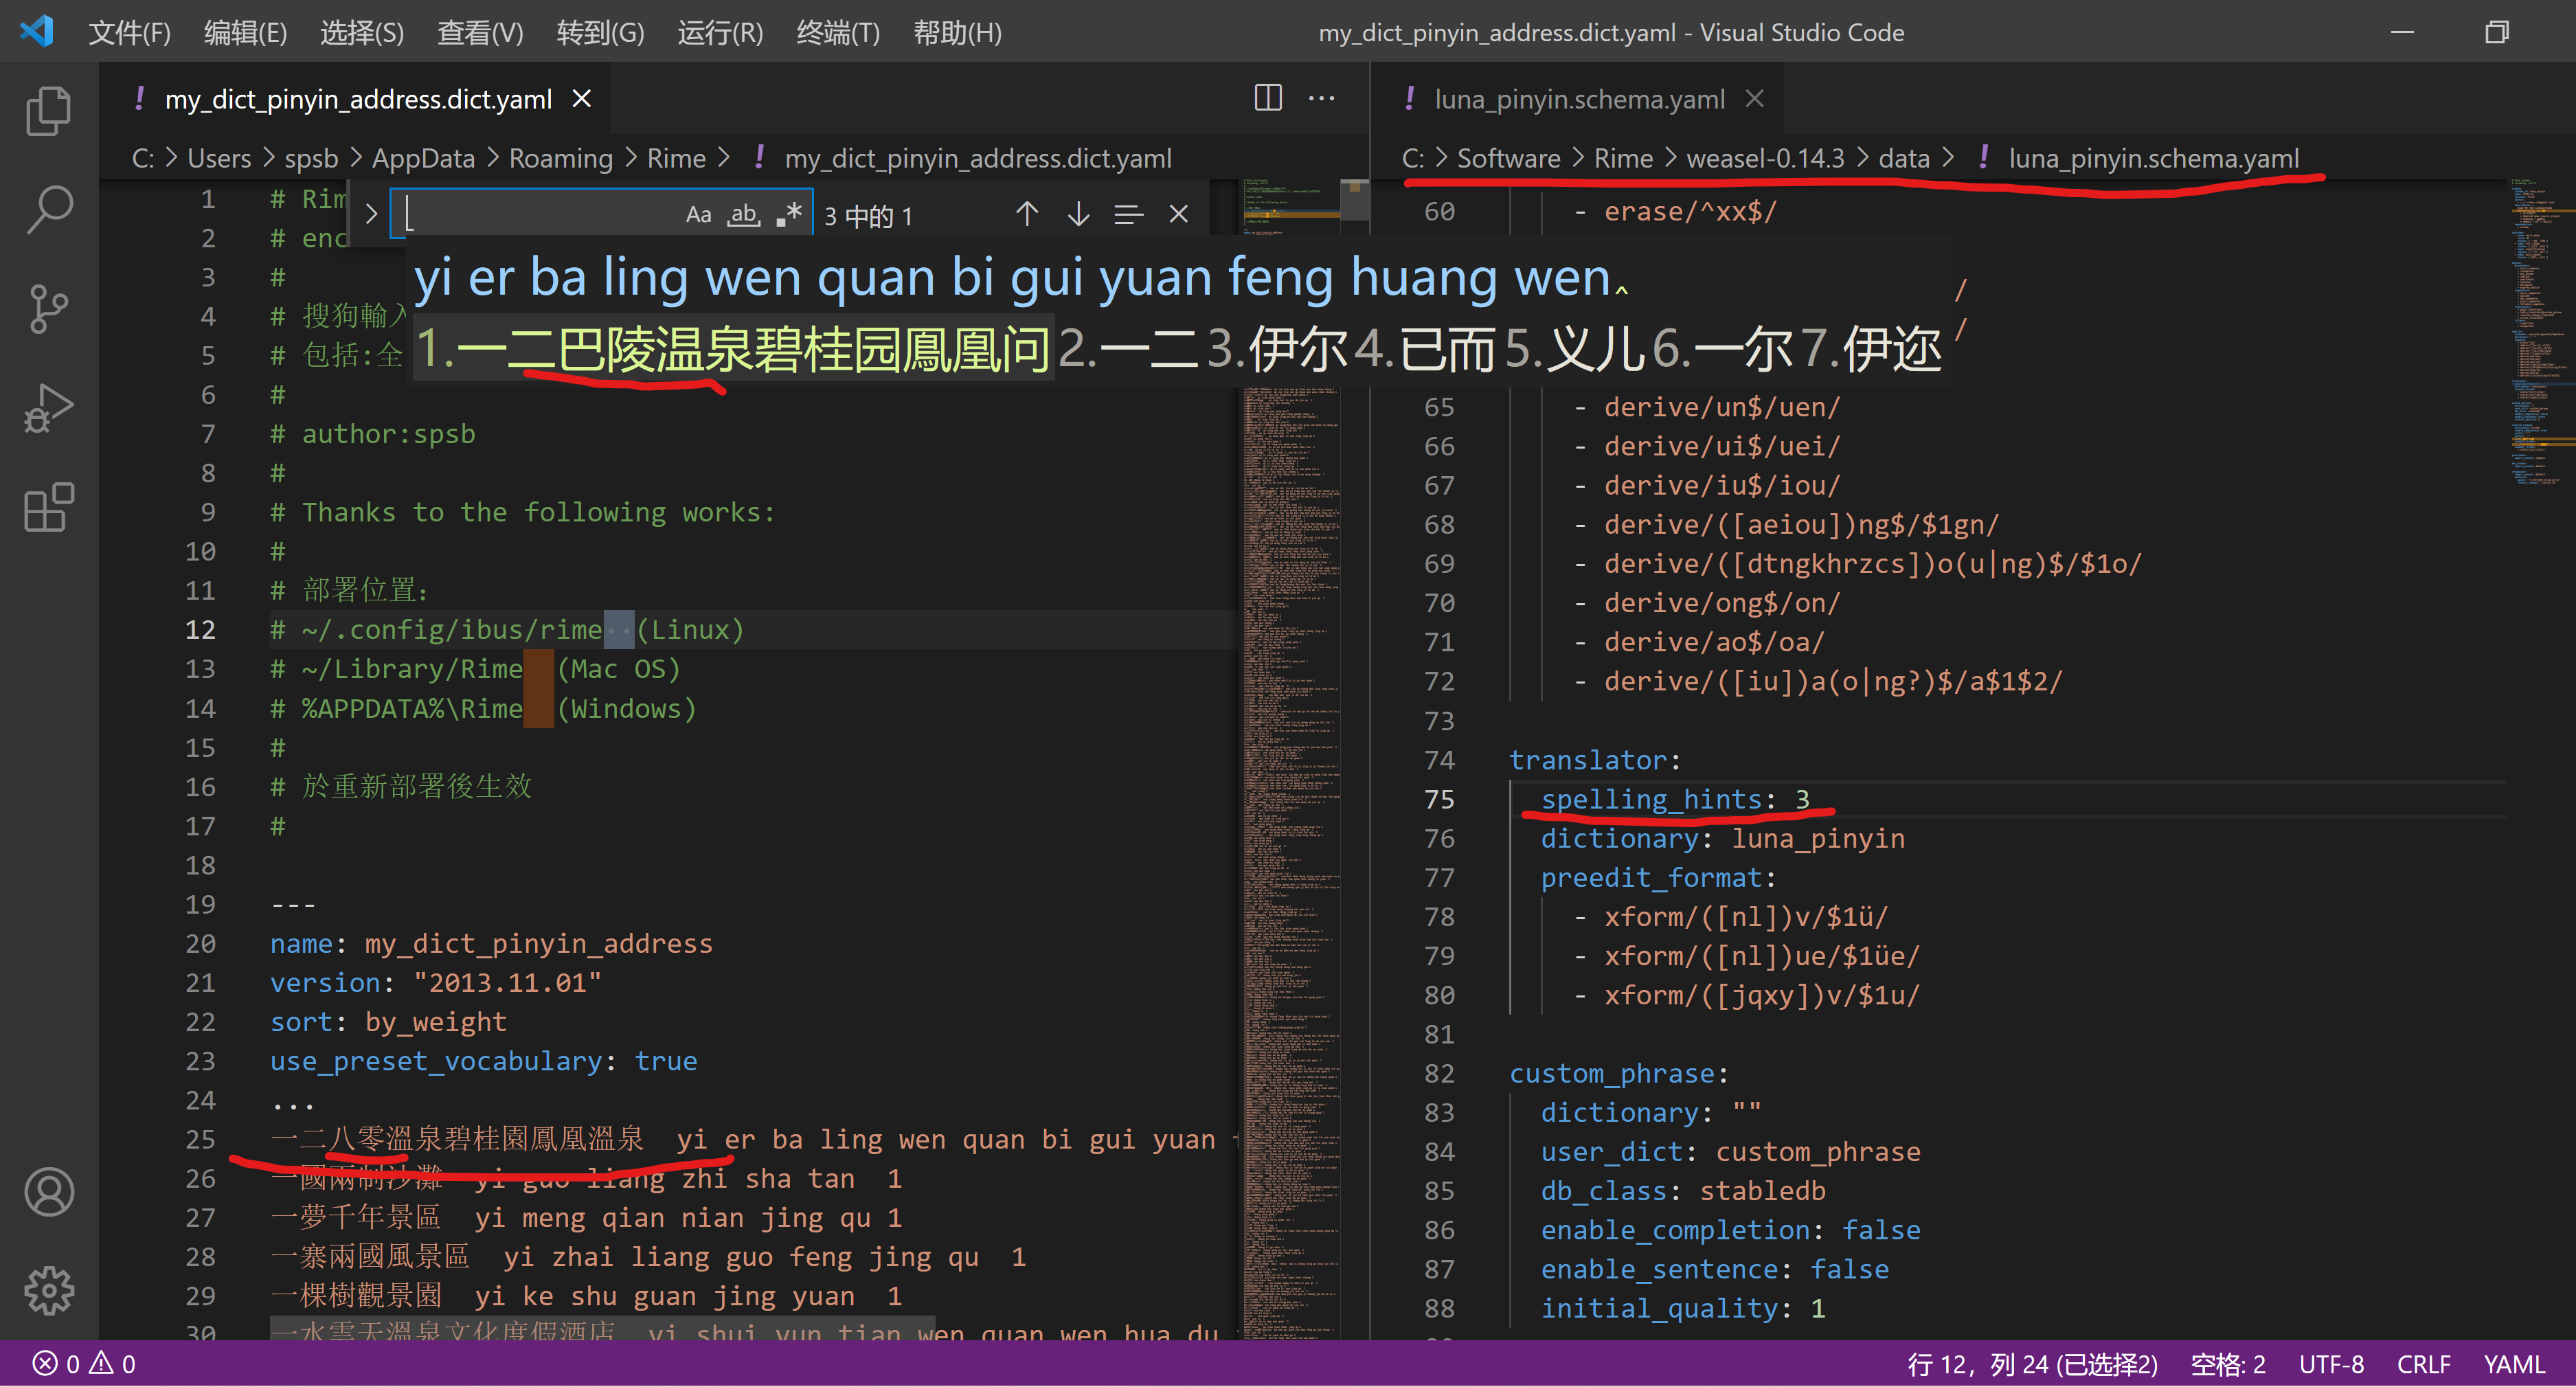Image resolution: width=2576 pixels, height=1387 pixels.
Task: Open the Search panel
Action: (49, 208)
